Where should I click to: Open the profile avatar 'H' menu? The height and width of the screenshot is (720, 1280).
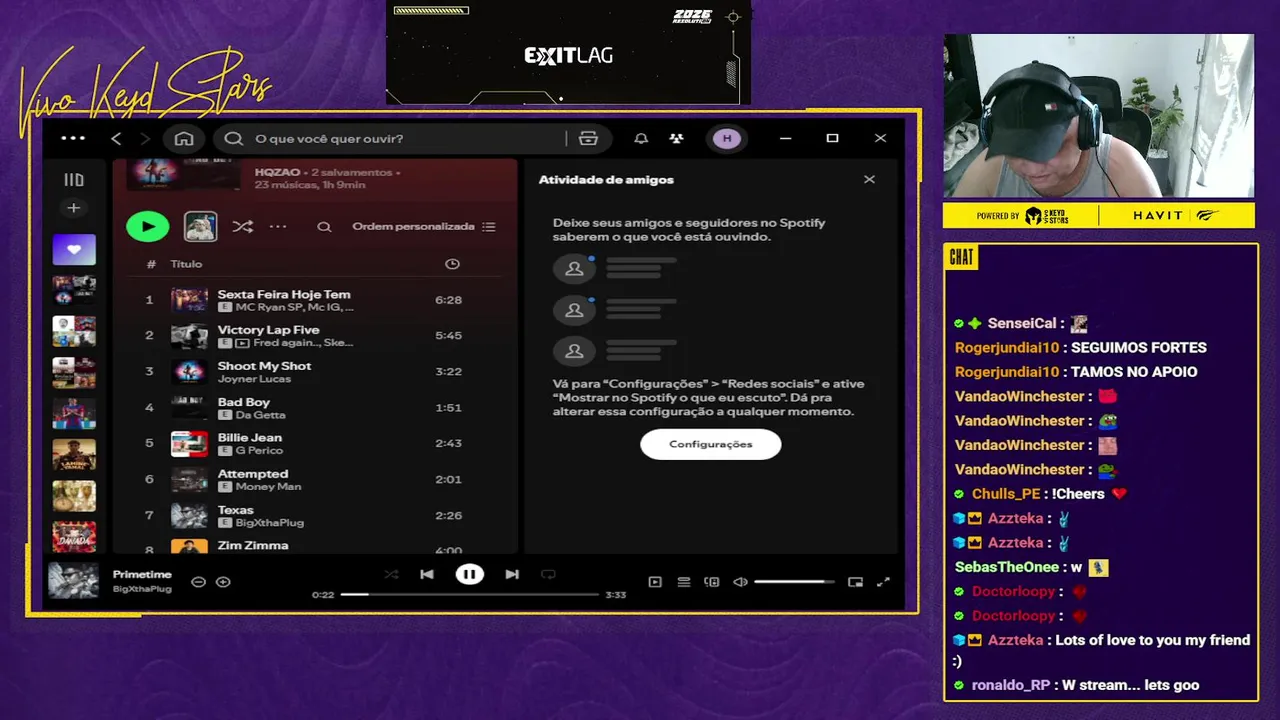click(x=727, y=138)
